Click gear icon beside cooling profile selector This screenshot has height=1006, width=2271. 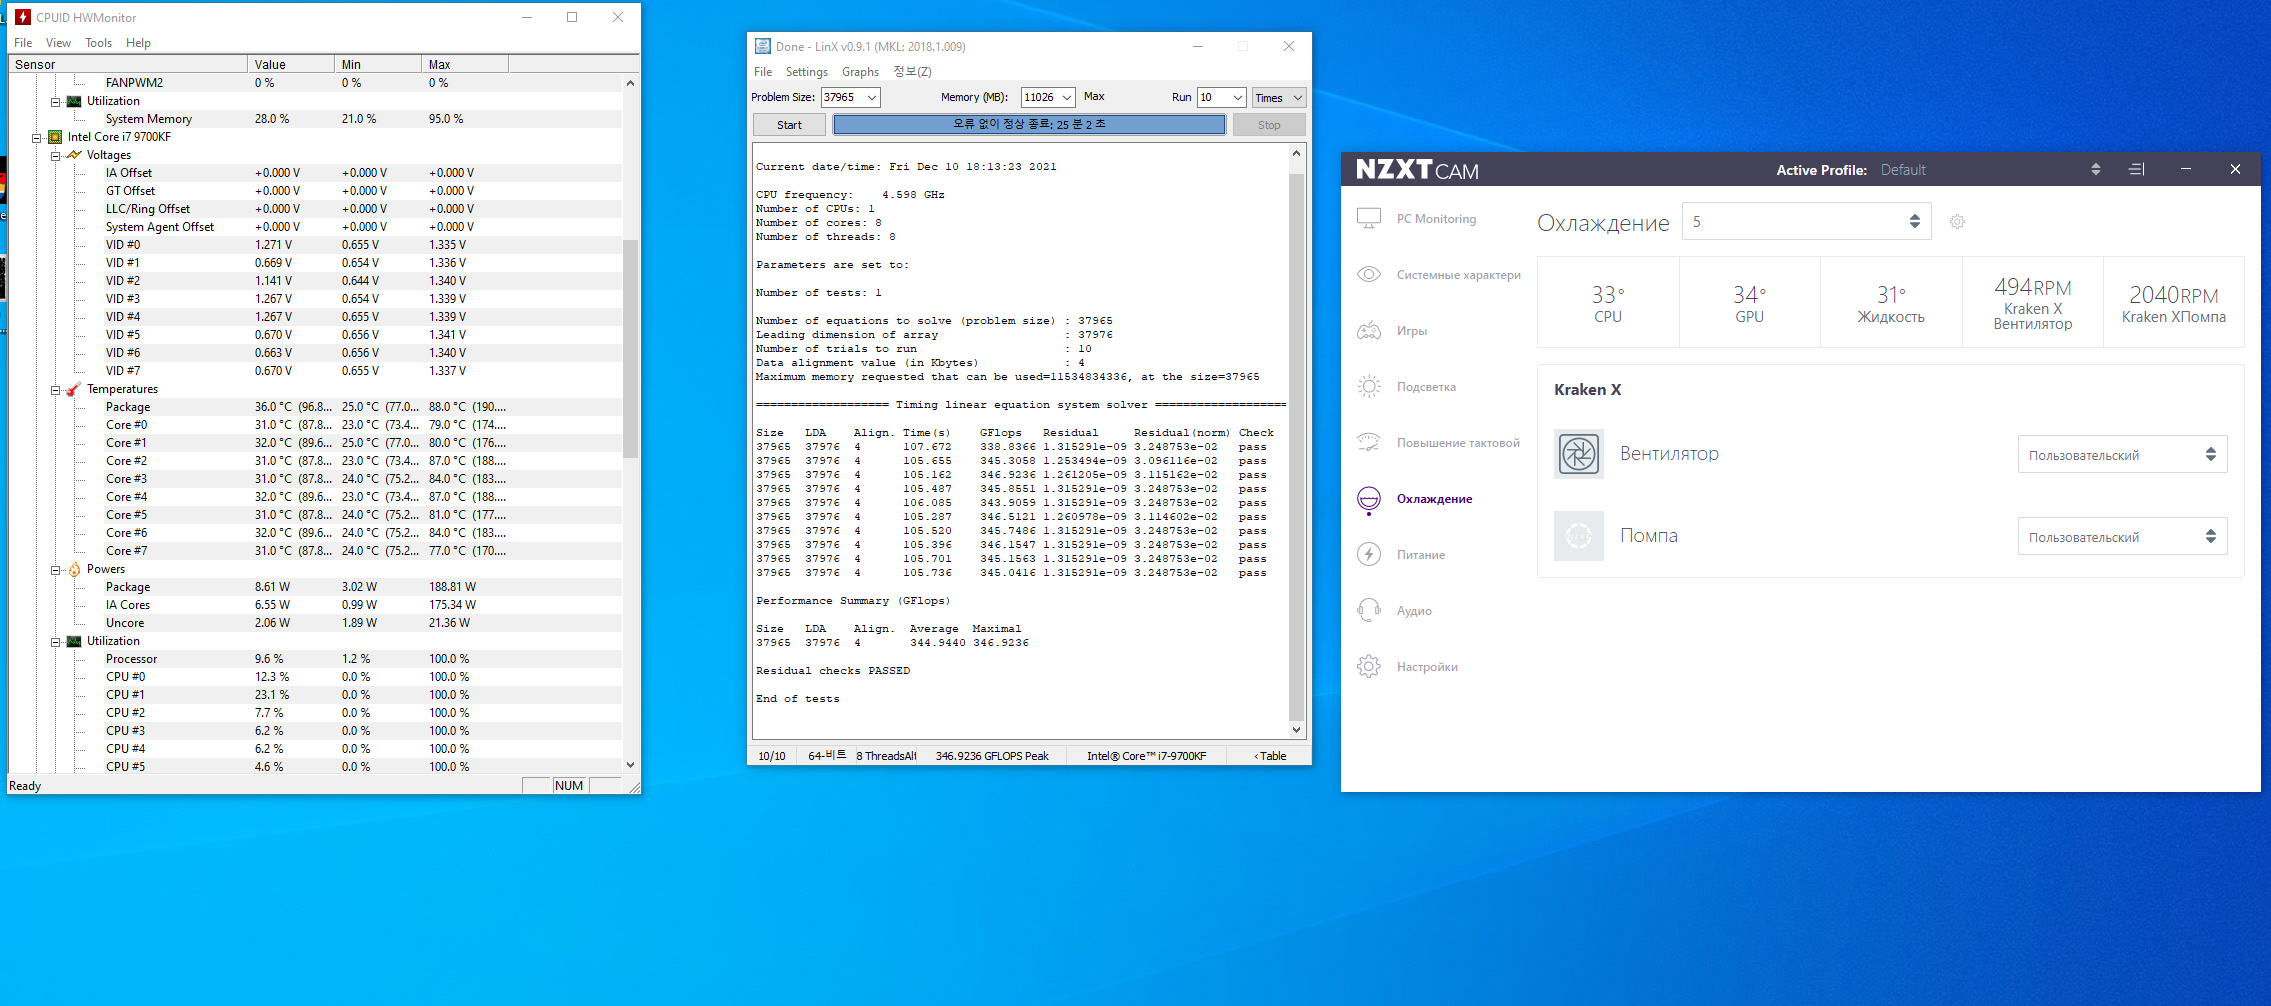pos(1957,222)
